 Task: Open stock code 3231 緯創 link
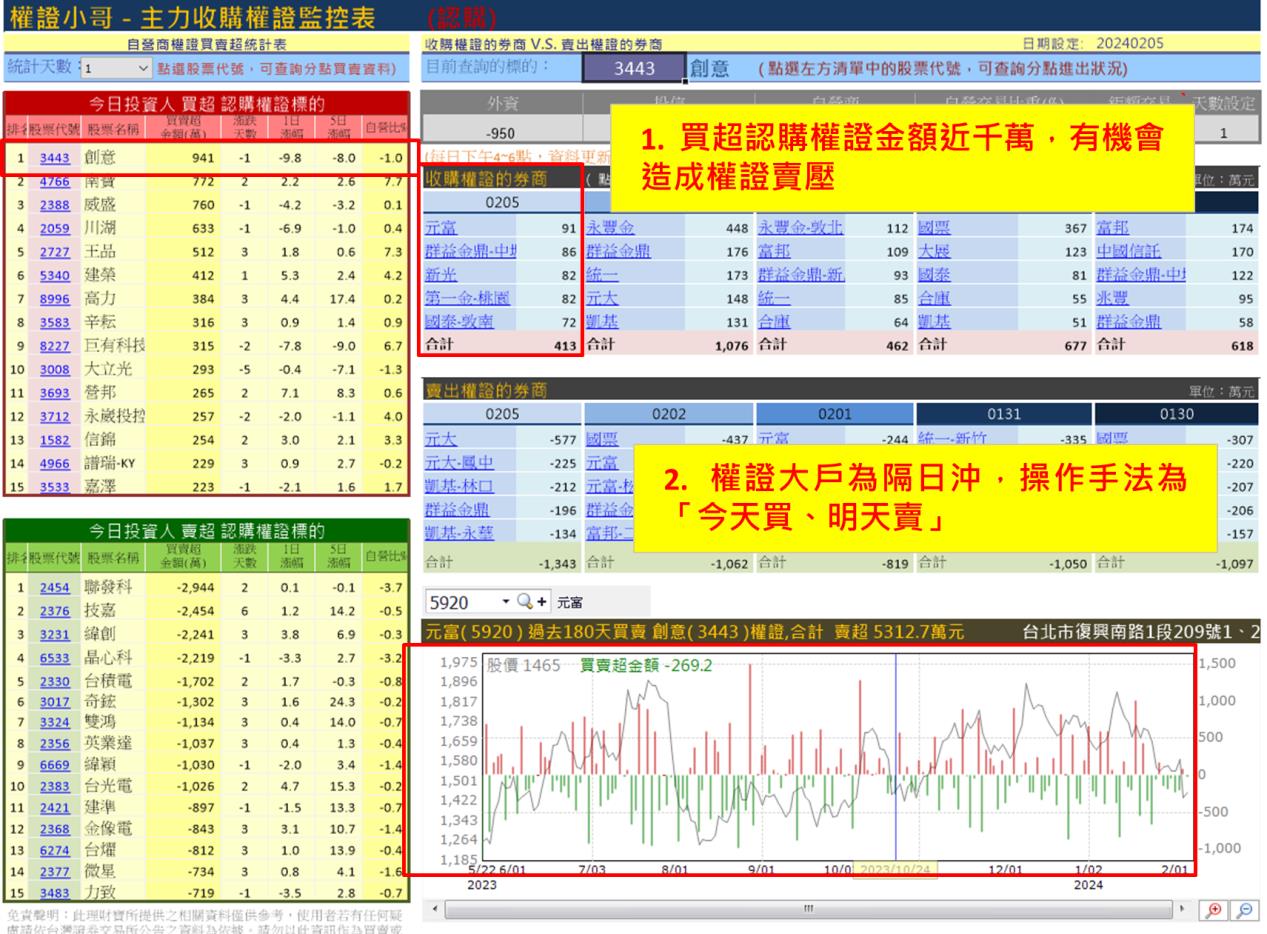tap(54, 633)
